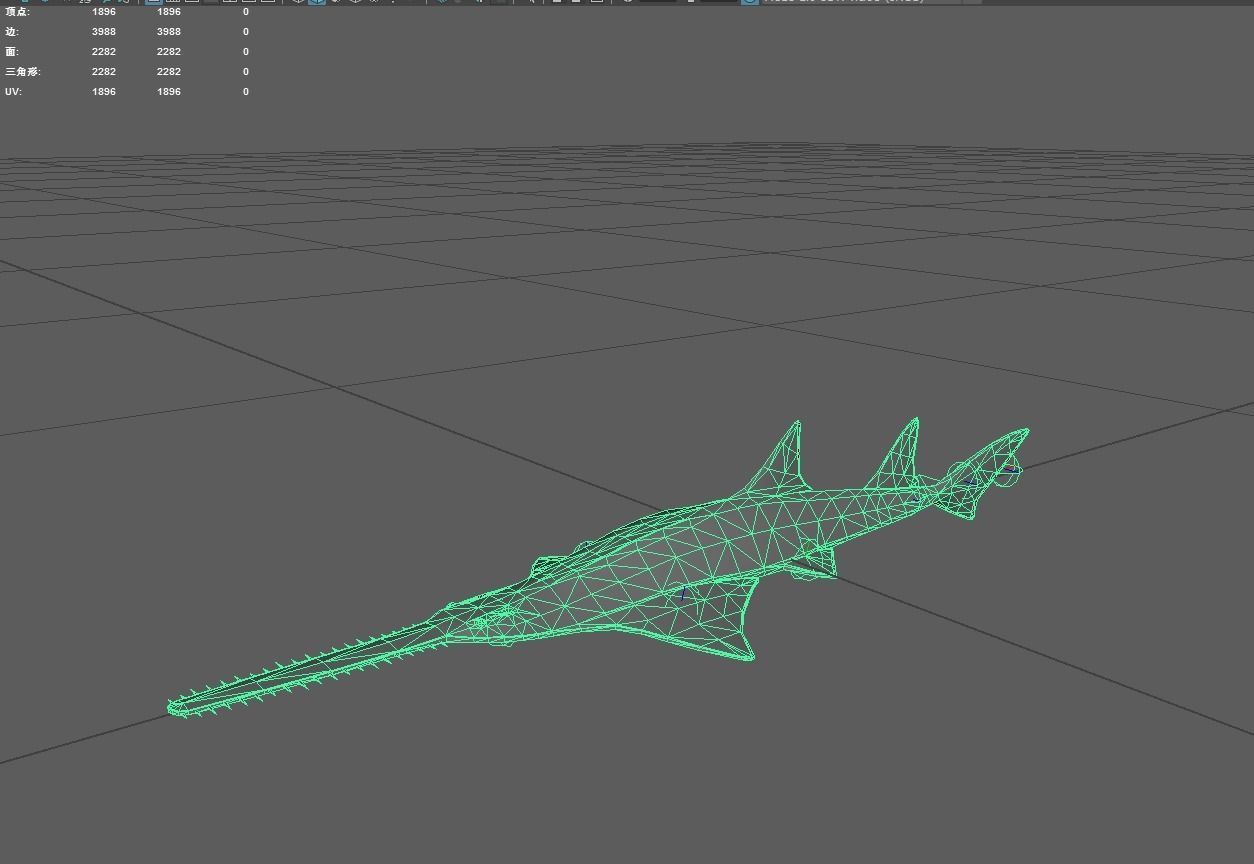Click the 面 label in the poly count HUD
This screenshot has height=864, width=1254.
tap(12, 52)
